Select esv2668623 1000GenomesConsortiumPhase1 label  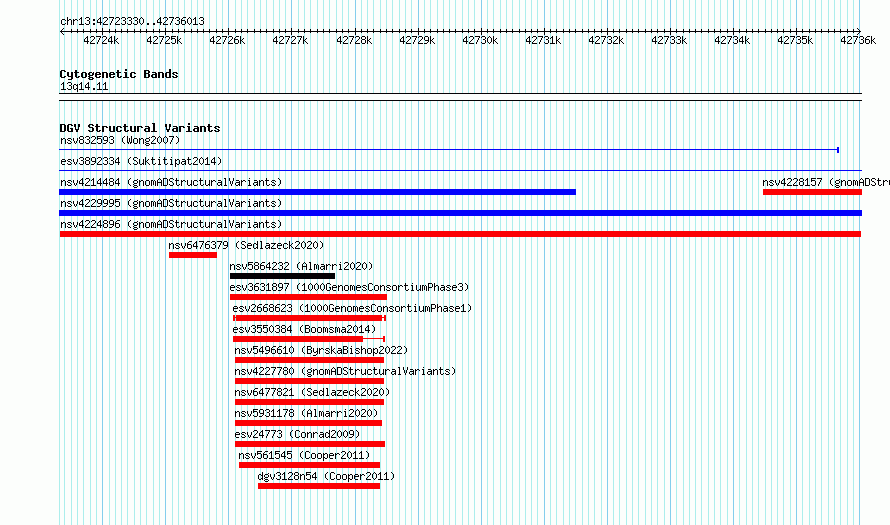[352, 308]
